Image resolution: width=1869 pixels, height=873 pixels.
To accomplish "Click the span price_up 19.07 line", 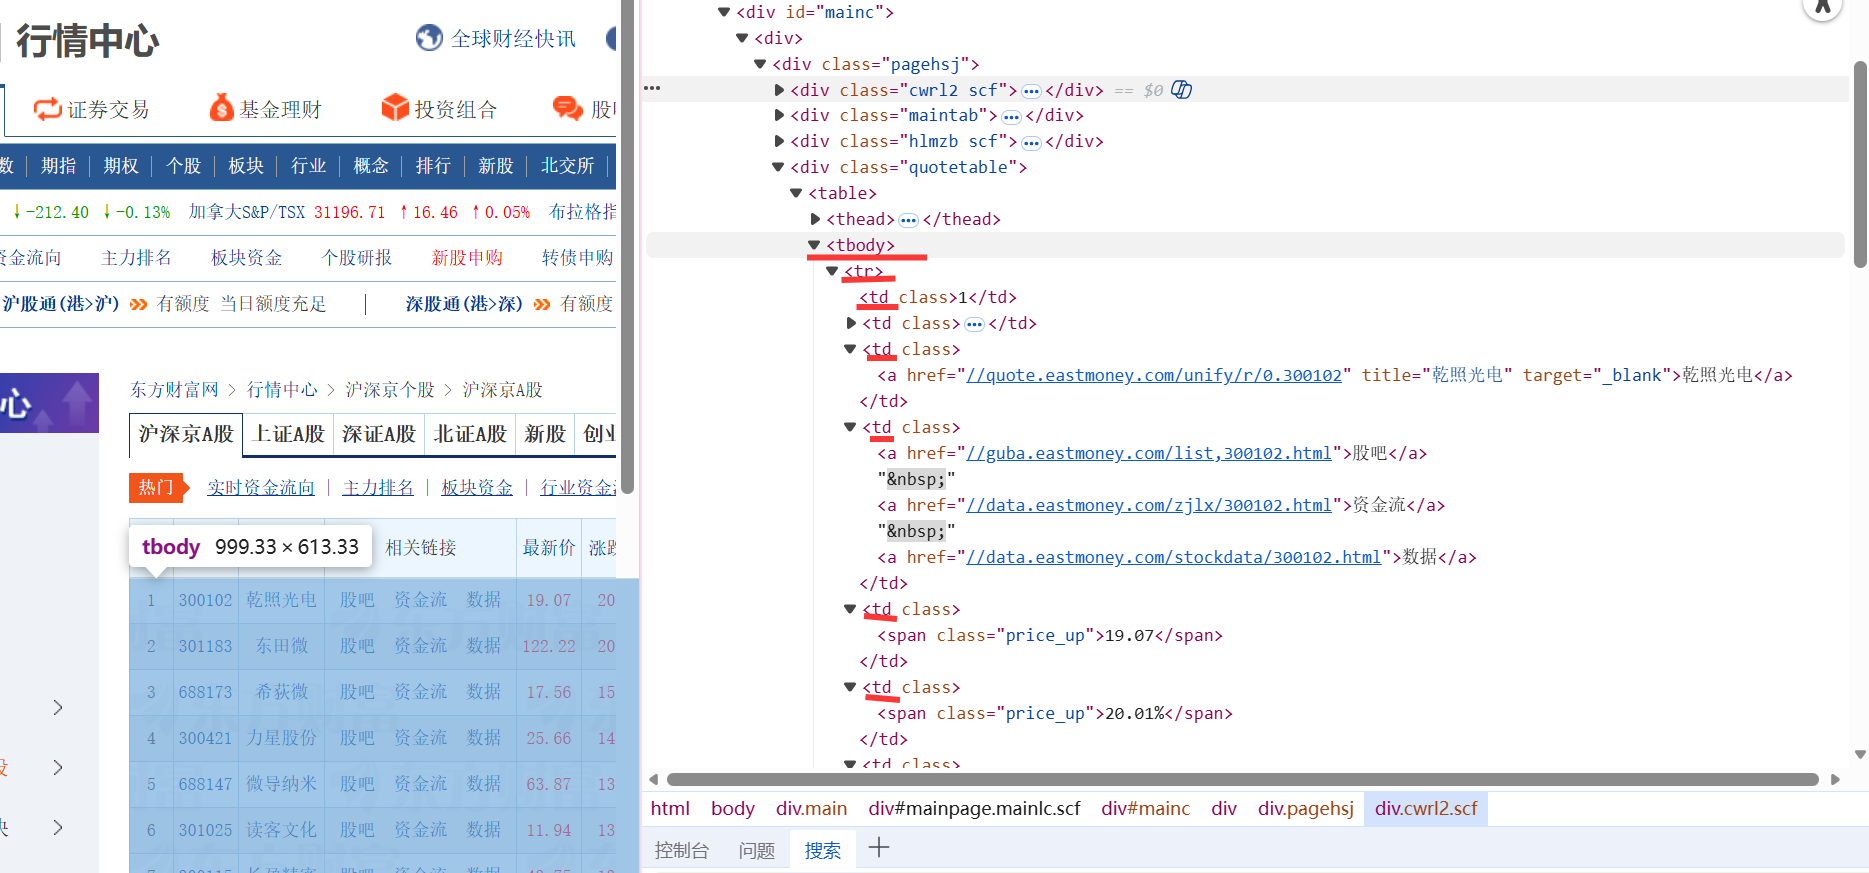I will point(1050,635).
